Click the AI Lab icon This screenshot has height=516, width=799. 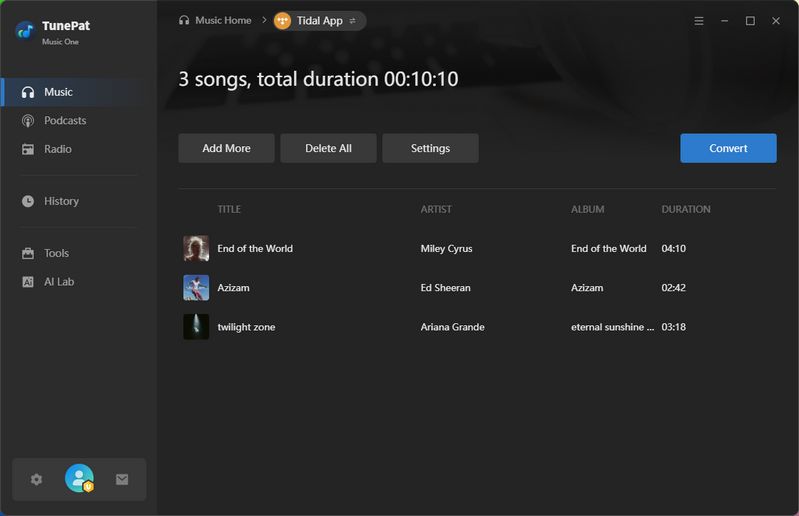point(28,282)
